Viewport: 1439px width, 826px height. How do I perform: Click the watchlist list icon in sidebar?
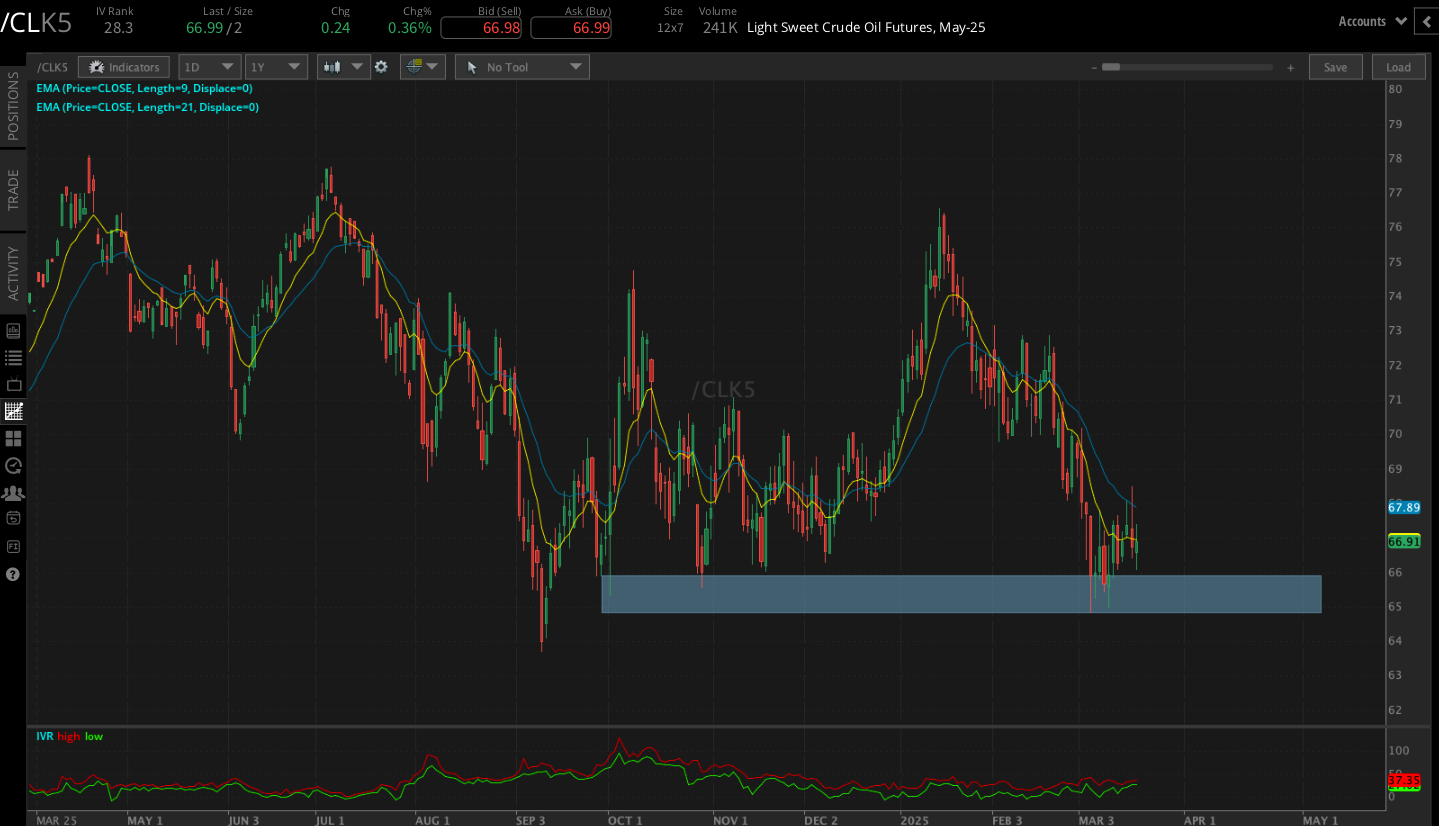(13, 356)
